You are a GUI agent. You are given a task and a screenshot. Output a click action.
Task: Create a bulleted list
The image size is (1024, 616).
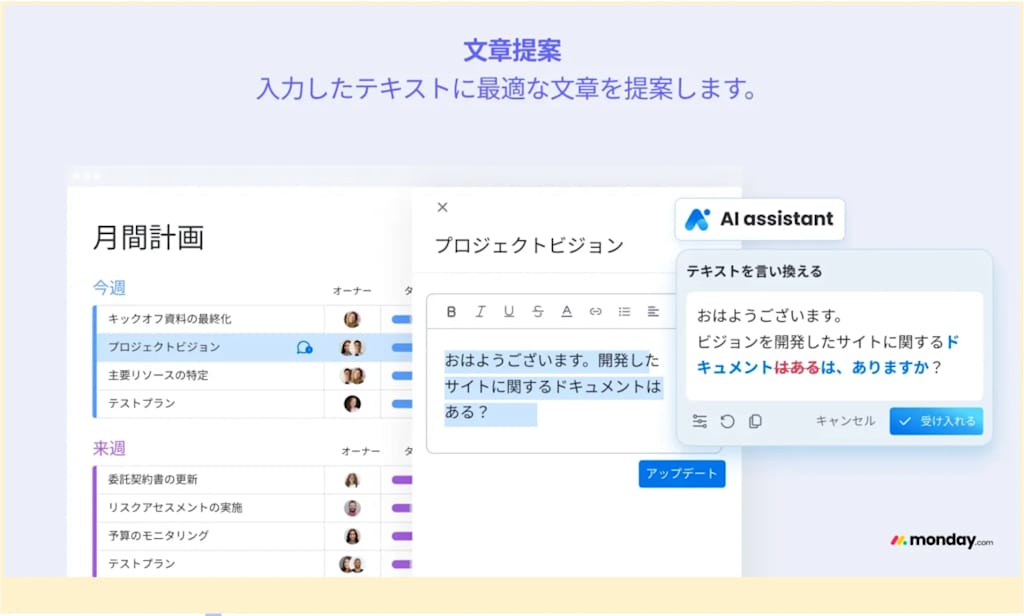627,312
